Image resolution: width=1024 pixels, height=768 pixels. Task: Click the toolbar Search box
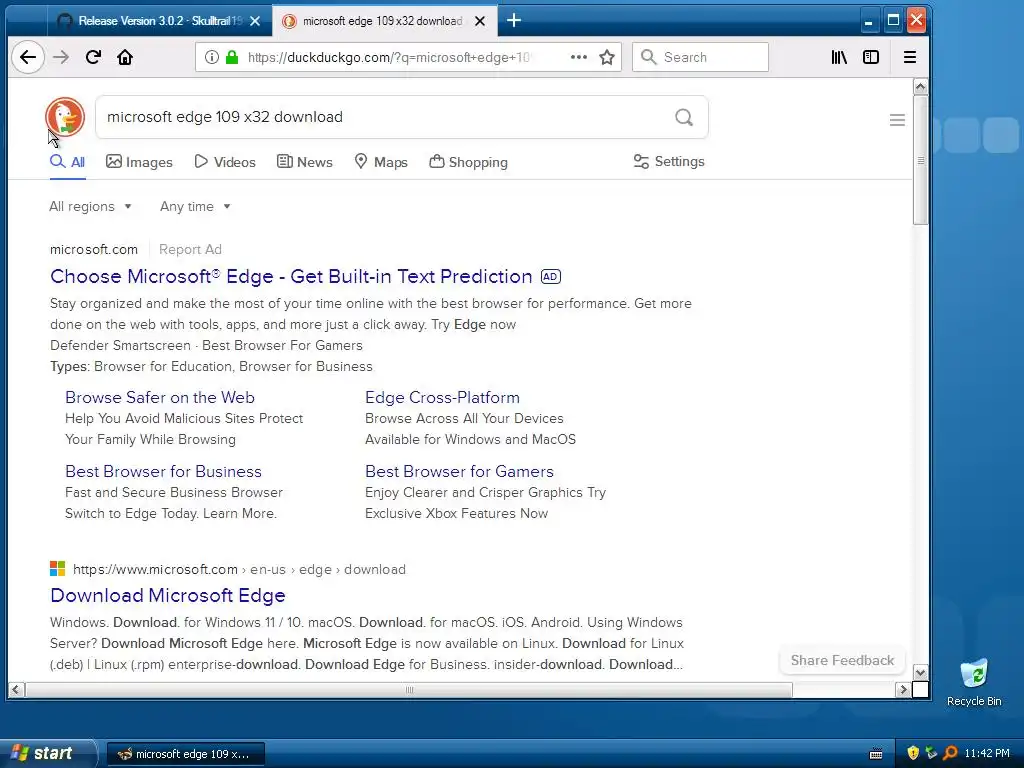tap(700, 57)
